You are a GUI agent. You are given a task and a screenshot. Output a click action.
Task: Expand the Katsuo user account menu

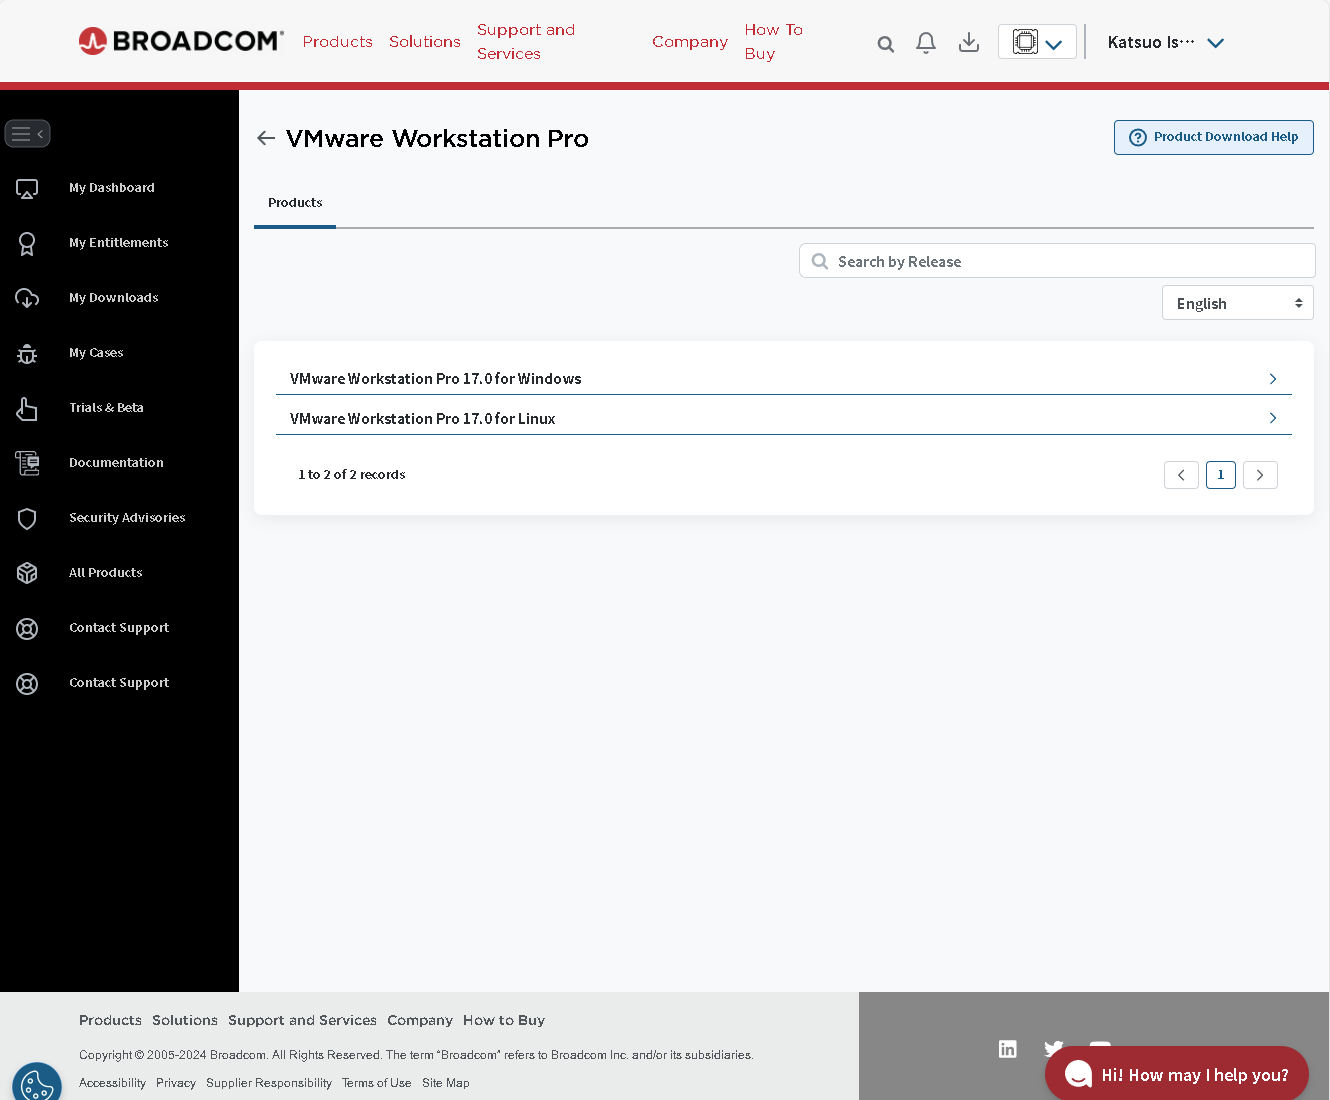point(1166,42)
